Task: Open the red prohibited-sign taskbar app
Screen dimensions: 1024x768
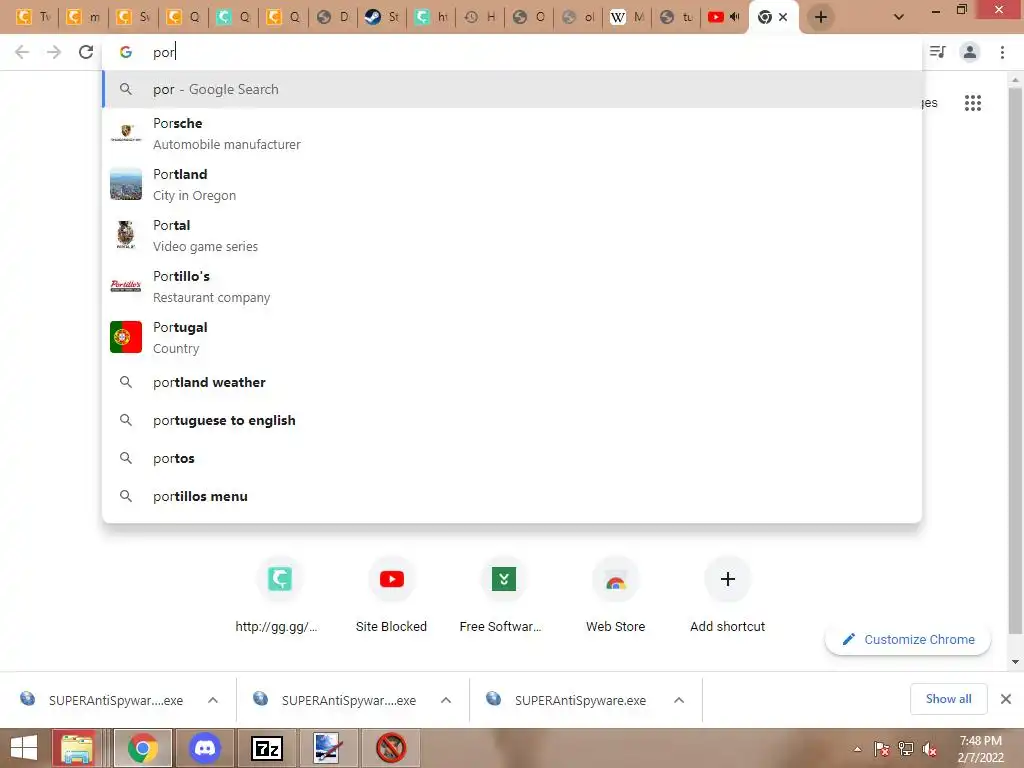Action: coord(391,748)
